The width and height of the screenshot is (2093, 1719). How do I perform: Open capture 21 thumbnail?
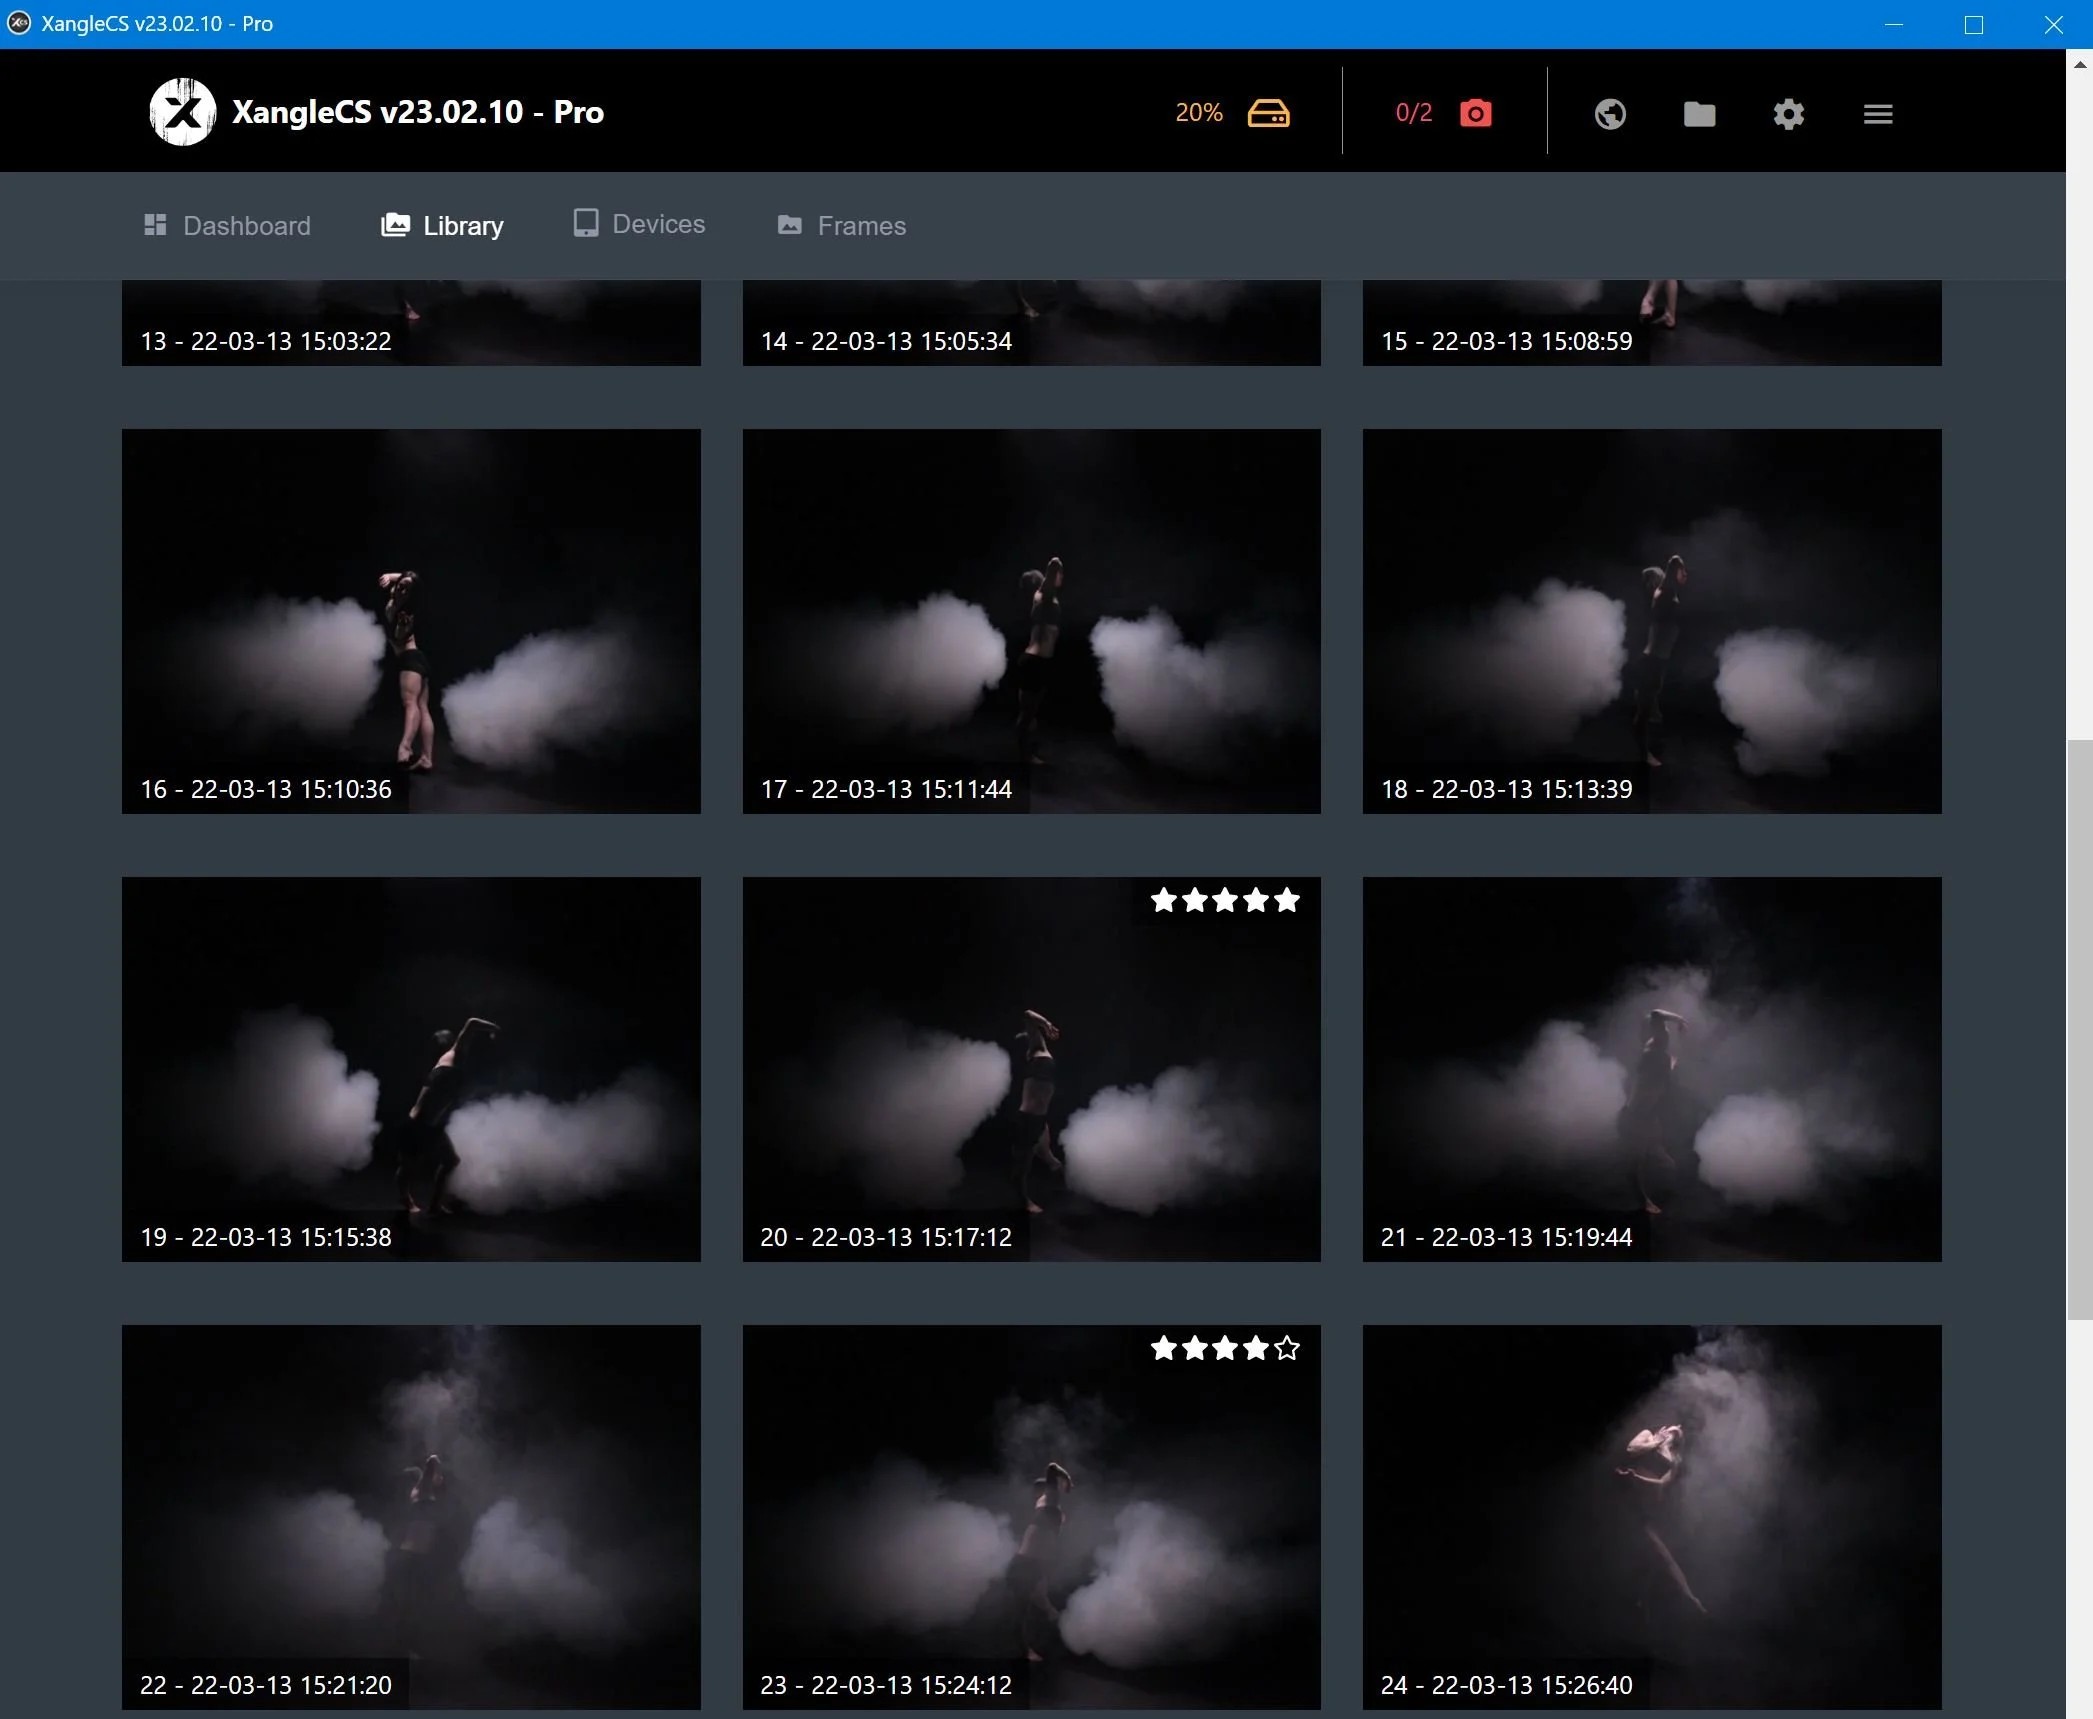[1652, 1069]
